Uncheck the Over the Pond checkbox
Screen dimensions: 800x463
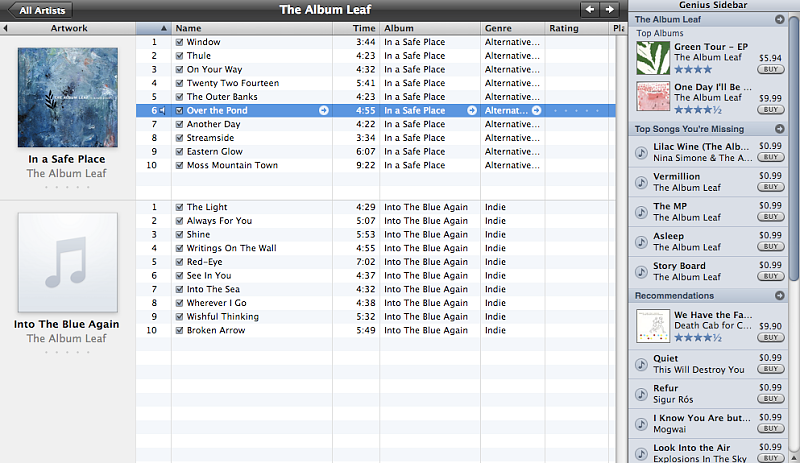[x=179, y=111]
